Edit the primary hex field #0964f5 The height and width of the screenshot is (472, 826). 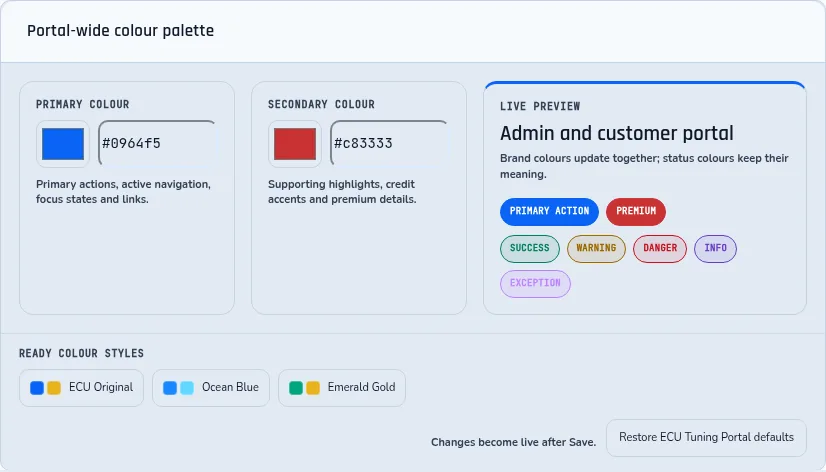coord(158,143)
